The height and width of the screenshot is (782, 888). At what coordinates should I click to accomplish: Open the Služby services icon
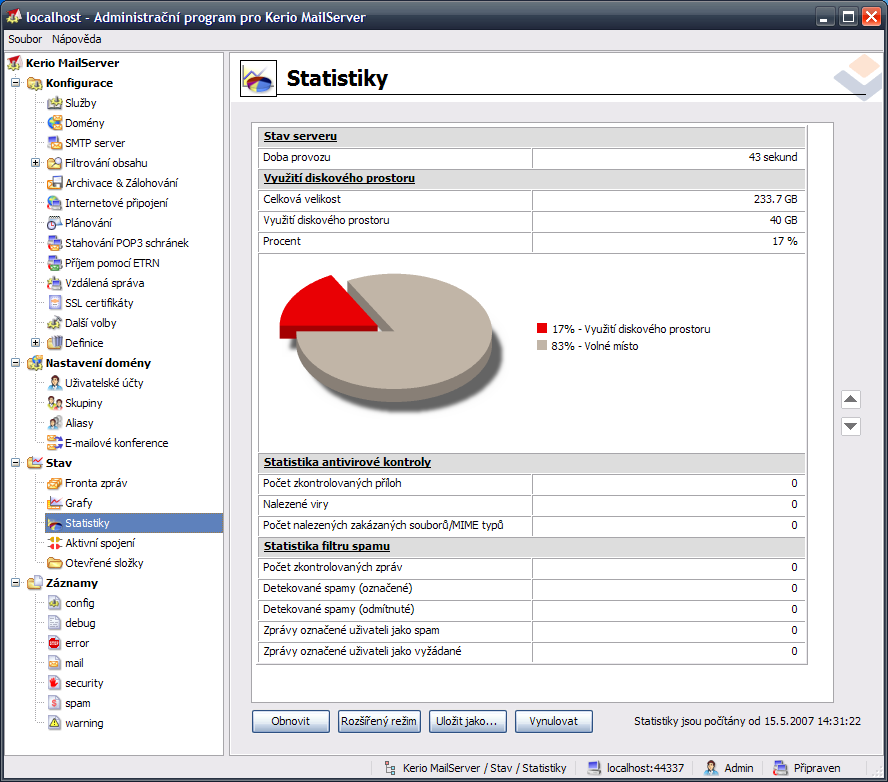54,103
